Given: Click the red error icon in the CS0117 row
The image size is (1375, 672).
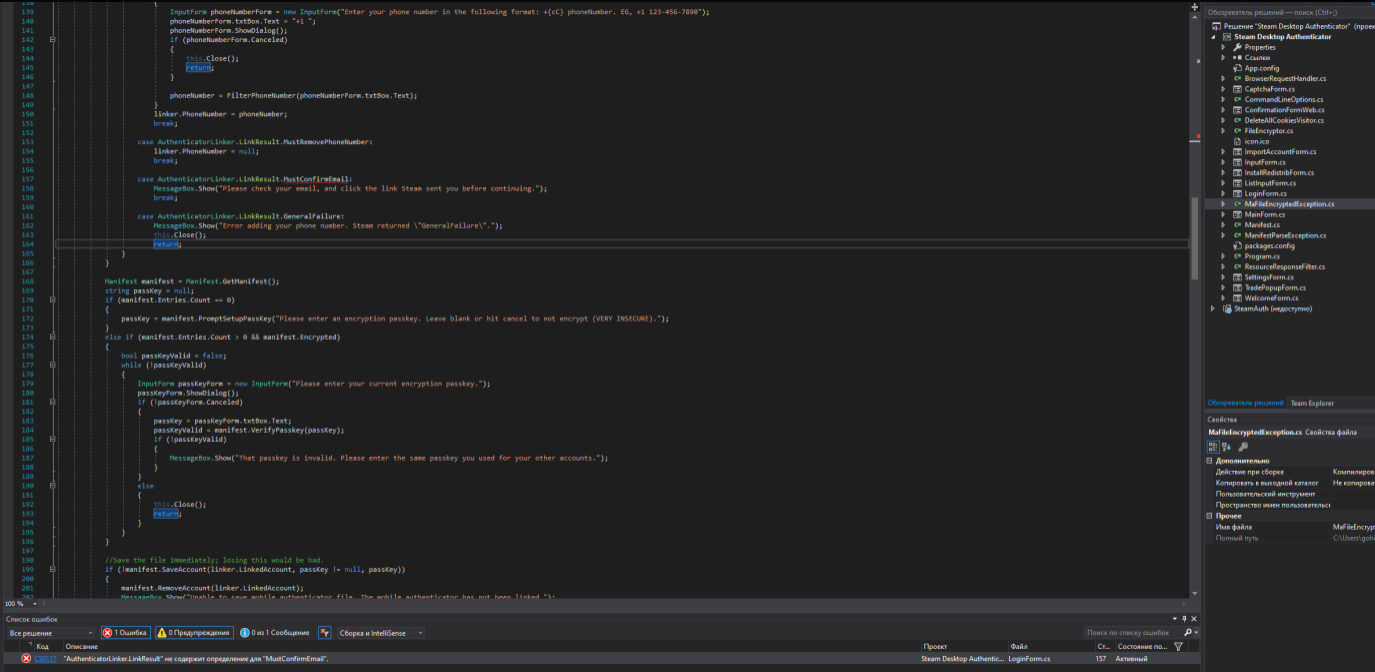Looking at the screenshot, I should 26,659.
